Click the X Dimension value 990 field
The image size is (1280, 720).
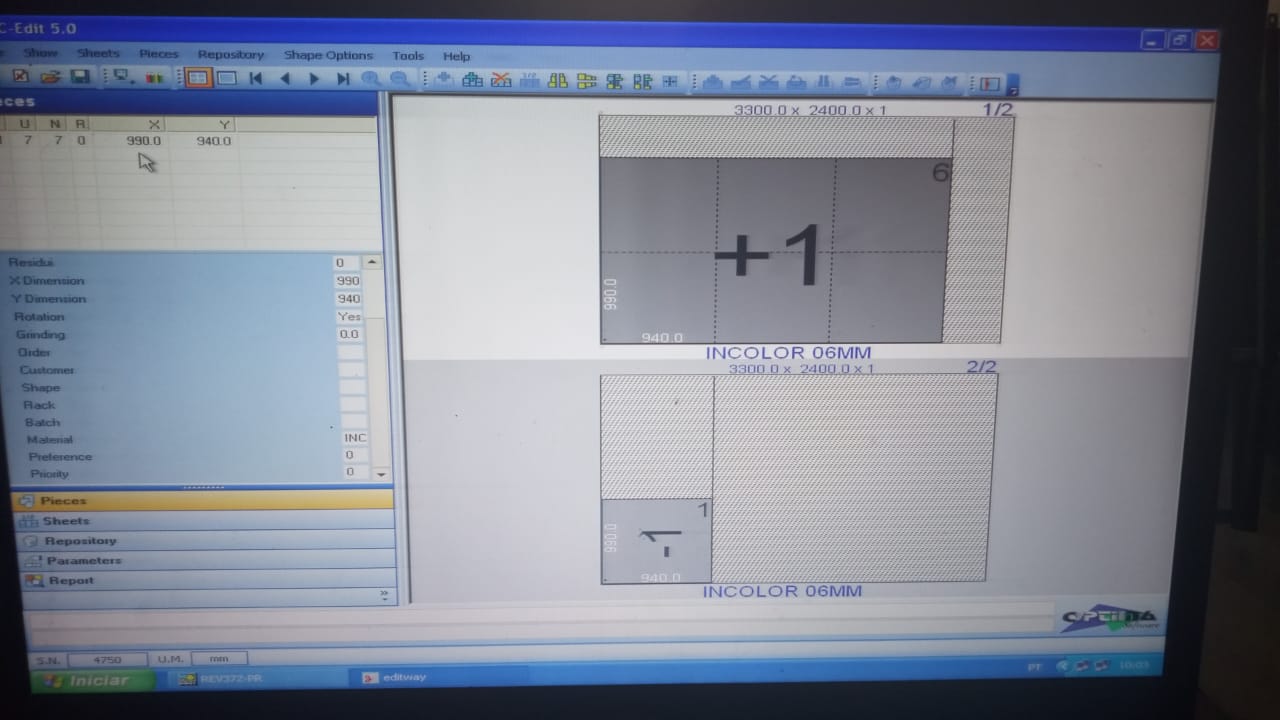click(348, 281)
